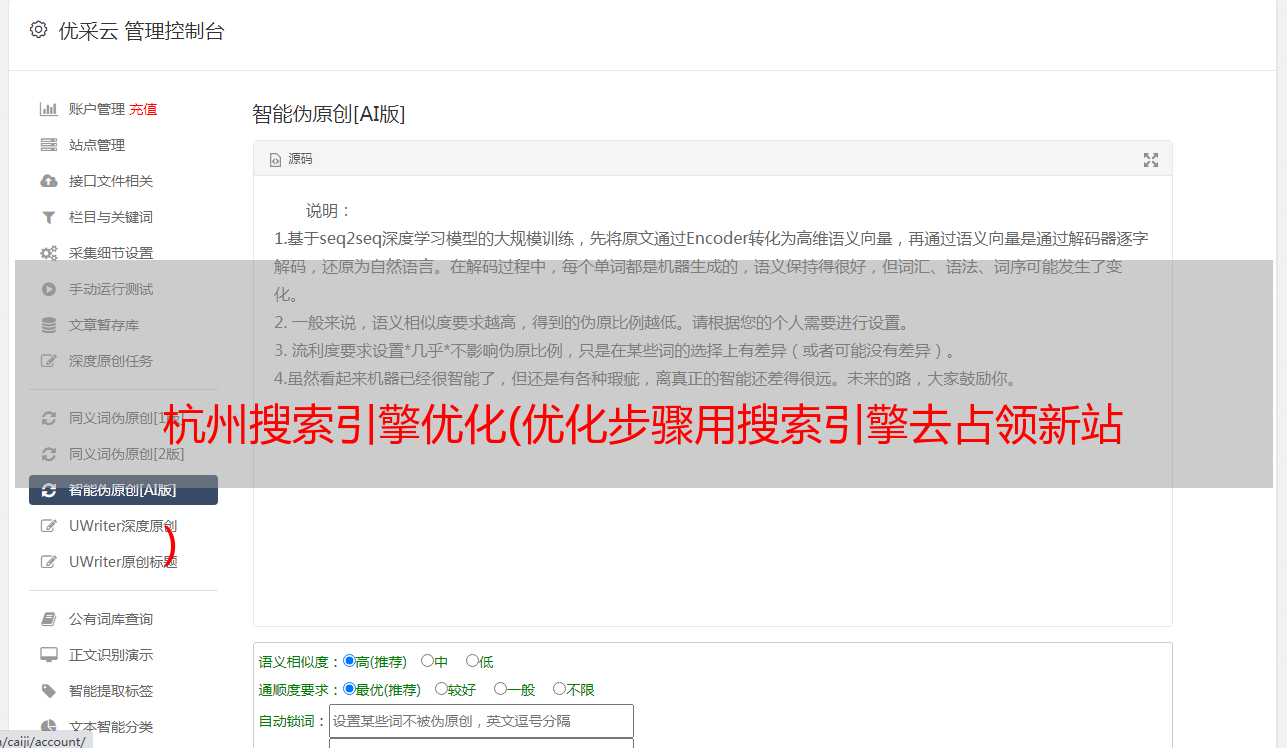Click the gear icon beside 优采云 管理控制台
1287x748 pixels.
pos(38,30)
